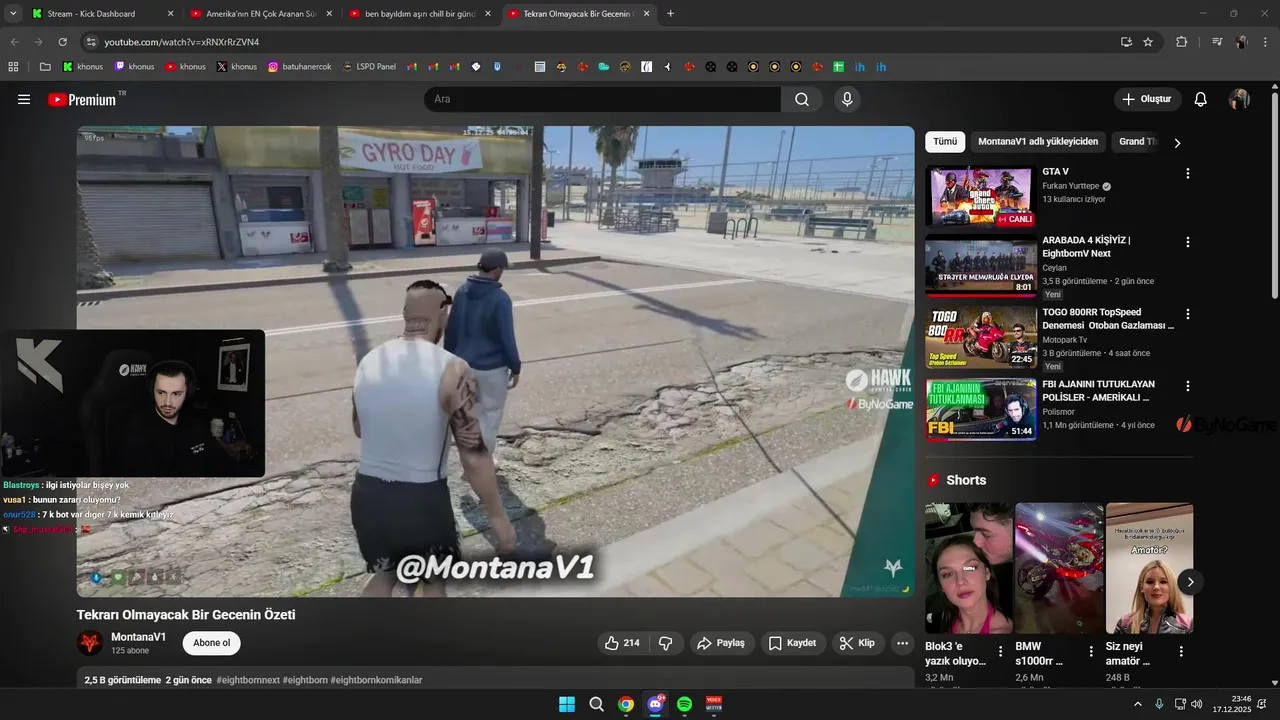
Task: Switch to Stream - Kick Dashboard tab
Action: pyautogui.click(x=101, y=14)
